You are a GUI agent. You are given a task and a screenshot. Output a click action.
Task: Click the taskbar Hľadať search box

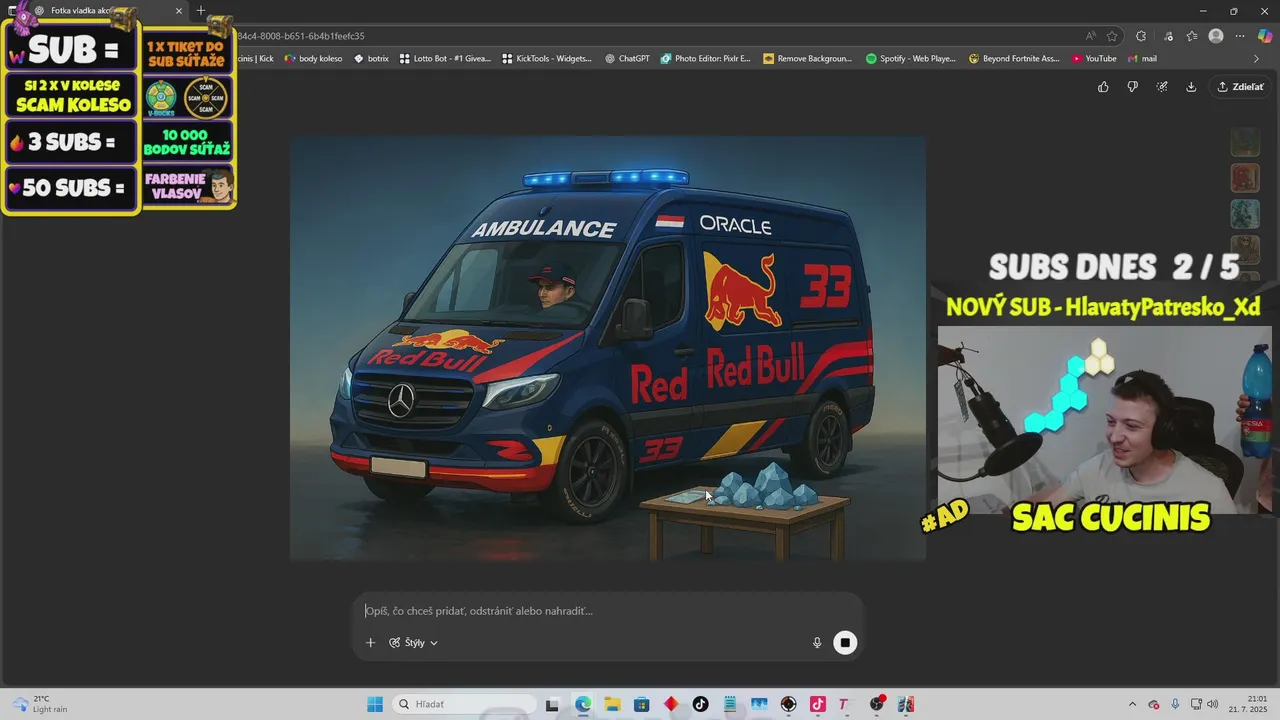click(x=465, y=704)
